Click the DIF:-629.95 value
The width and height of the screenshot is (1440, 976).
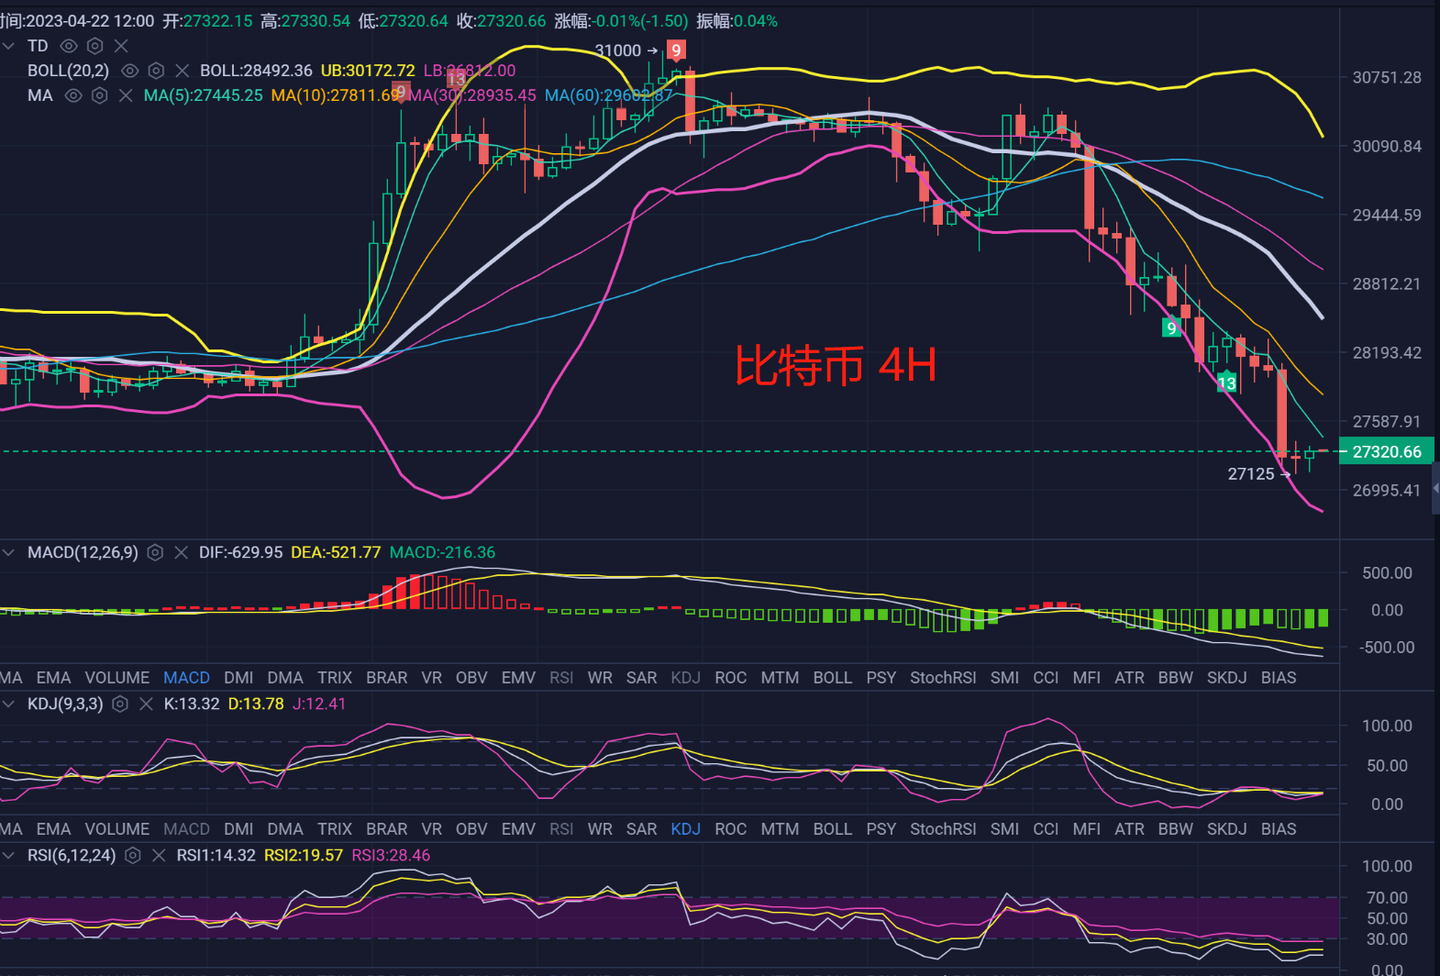241,552
